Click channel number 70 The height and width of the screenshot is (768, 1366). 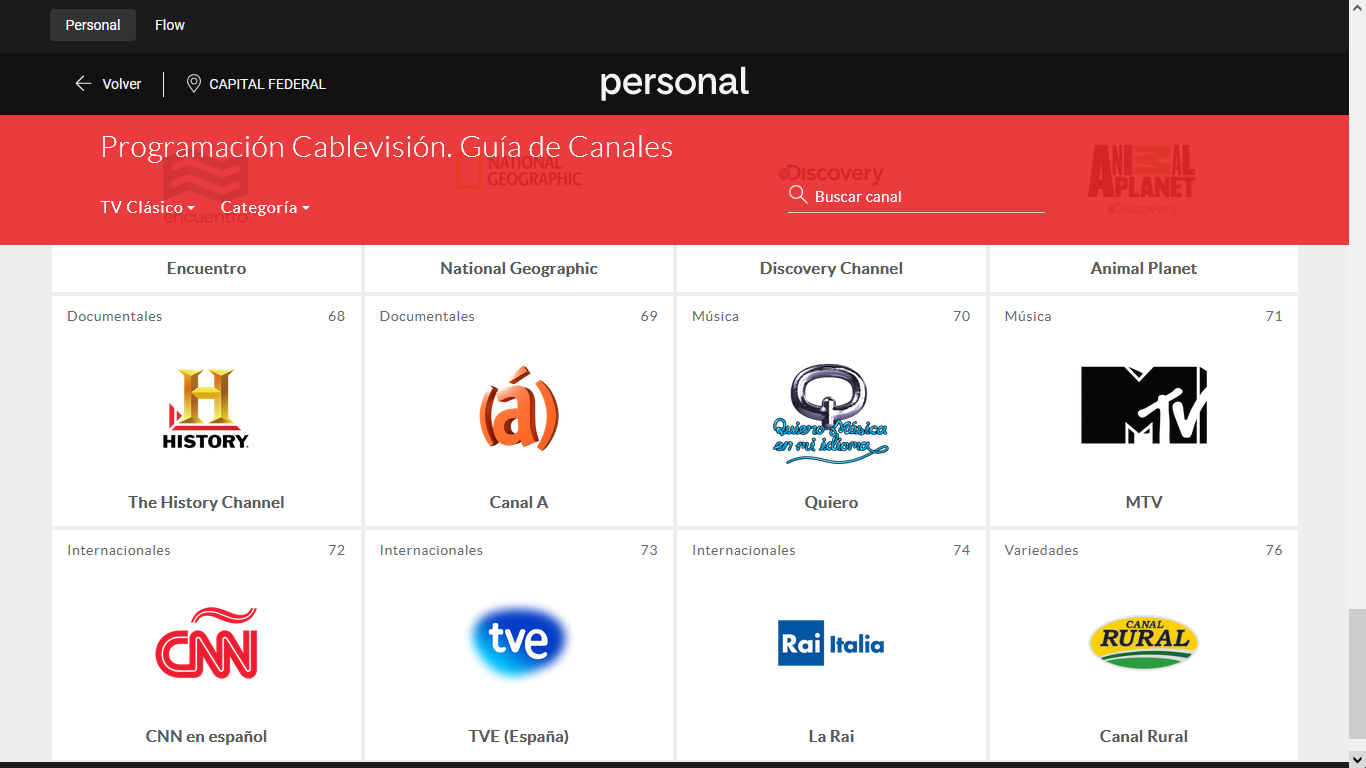coord(961,316)
